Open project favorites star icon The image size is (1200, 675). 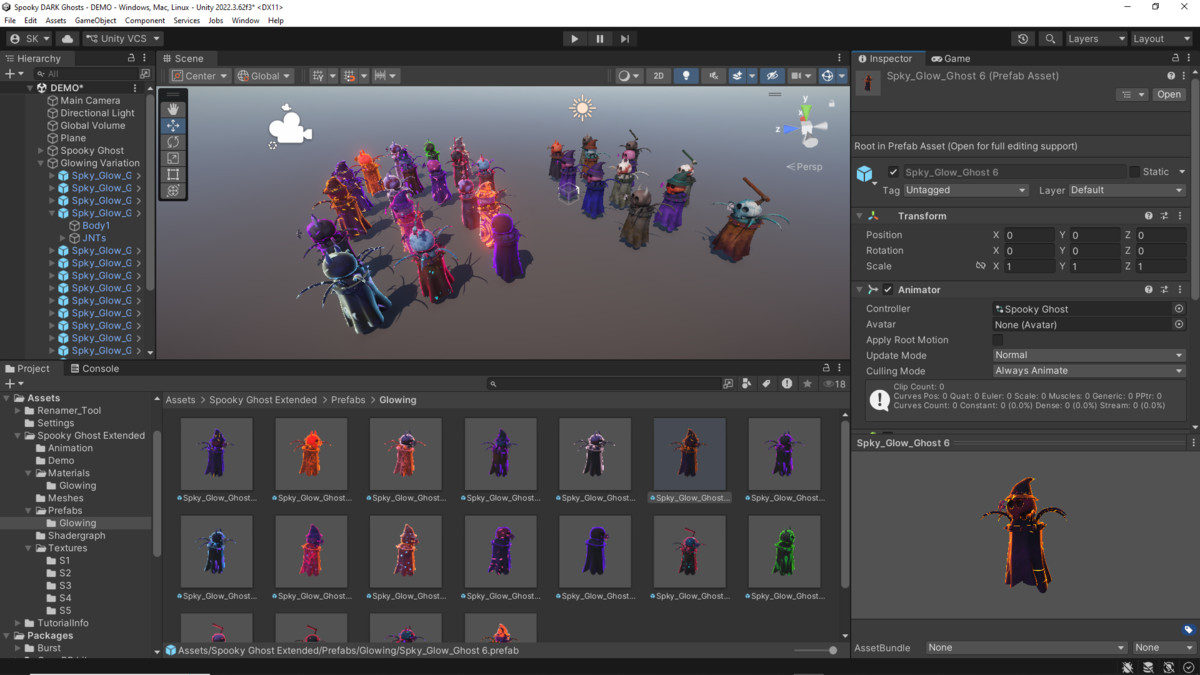tap(807, 384)
